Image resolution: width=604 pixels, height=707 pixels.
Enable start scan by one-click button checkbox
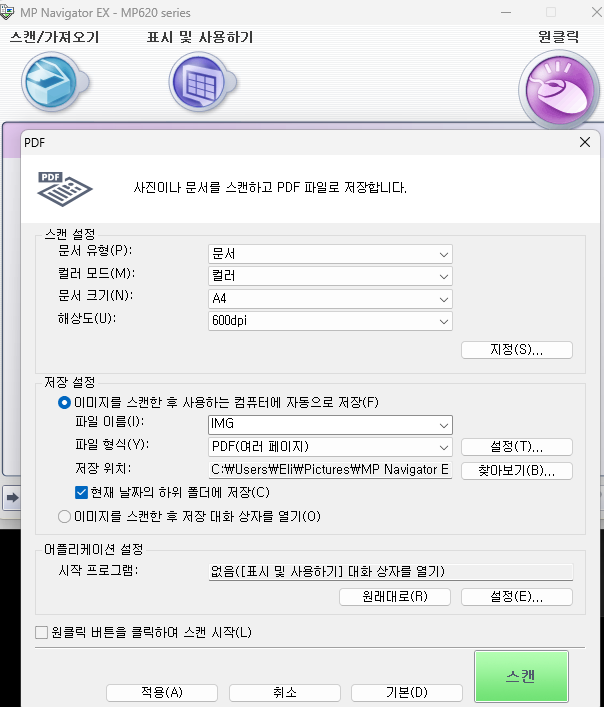(42, 632)
